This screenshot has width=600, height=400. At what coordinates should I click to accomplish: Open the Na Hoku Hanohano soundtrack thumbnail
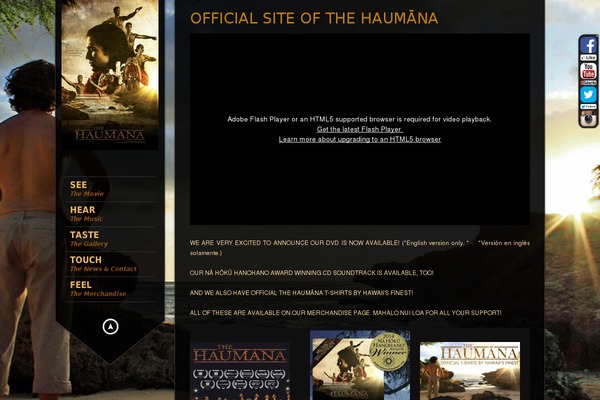[x=360, y=365]
